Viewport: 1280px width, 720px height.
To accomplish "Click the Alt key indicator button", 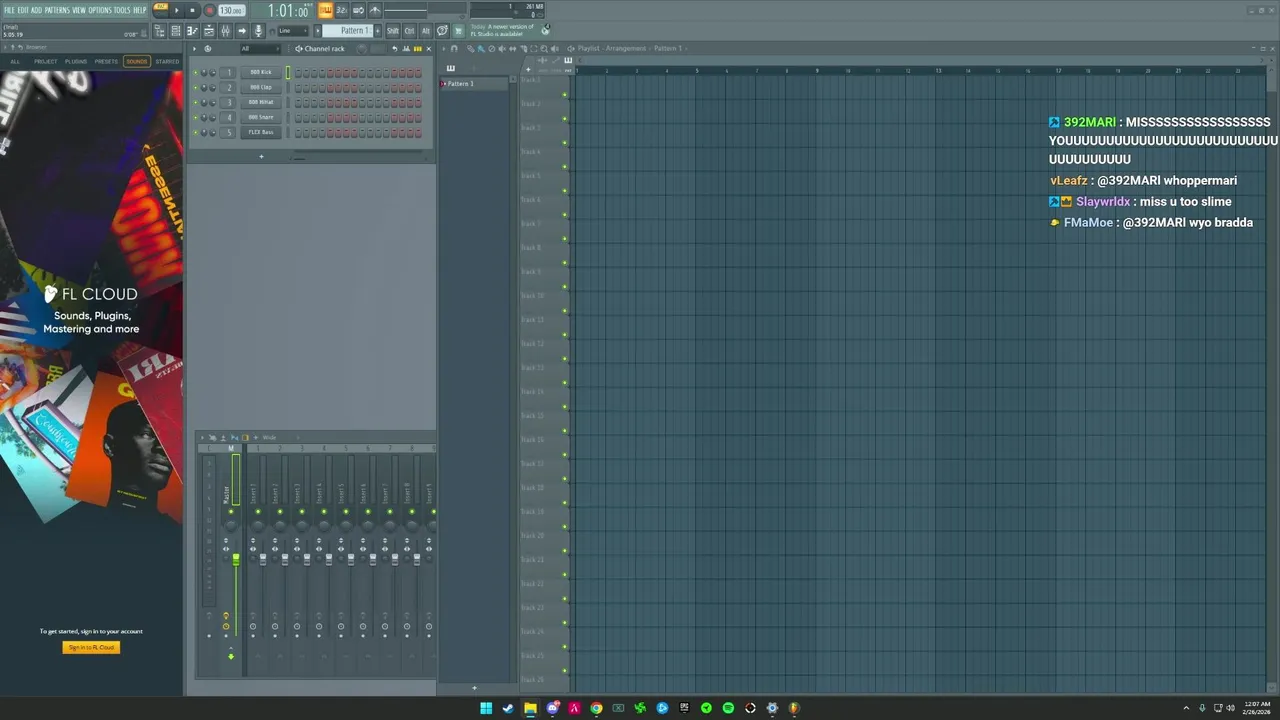I will [x=426, y=31].
